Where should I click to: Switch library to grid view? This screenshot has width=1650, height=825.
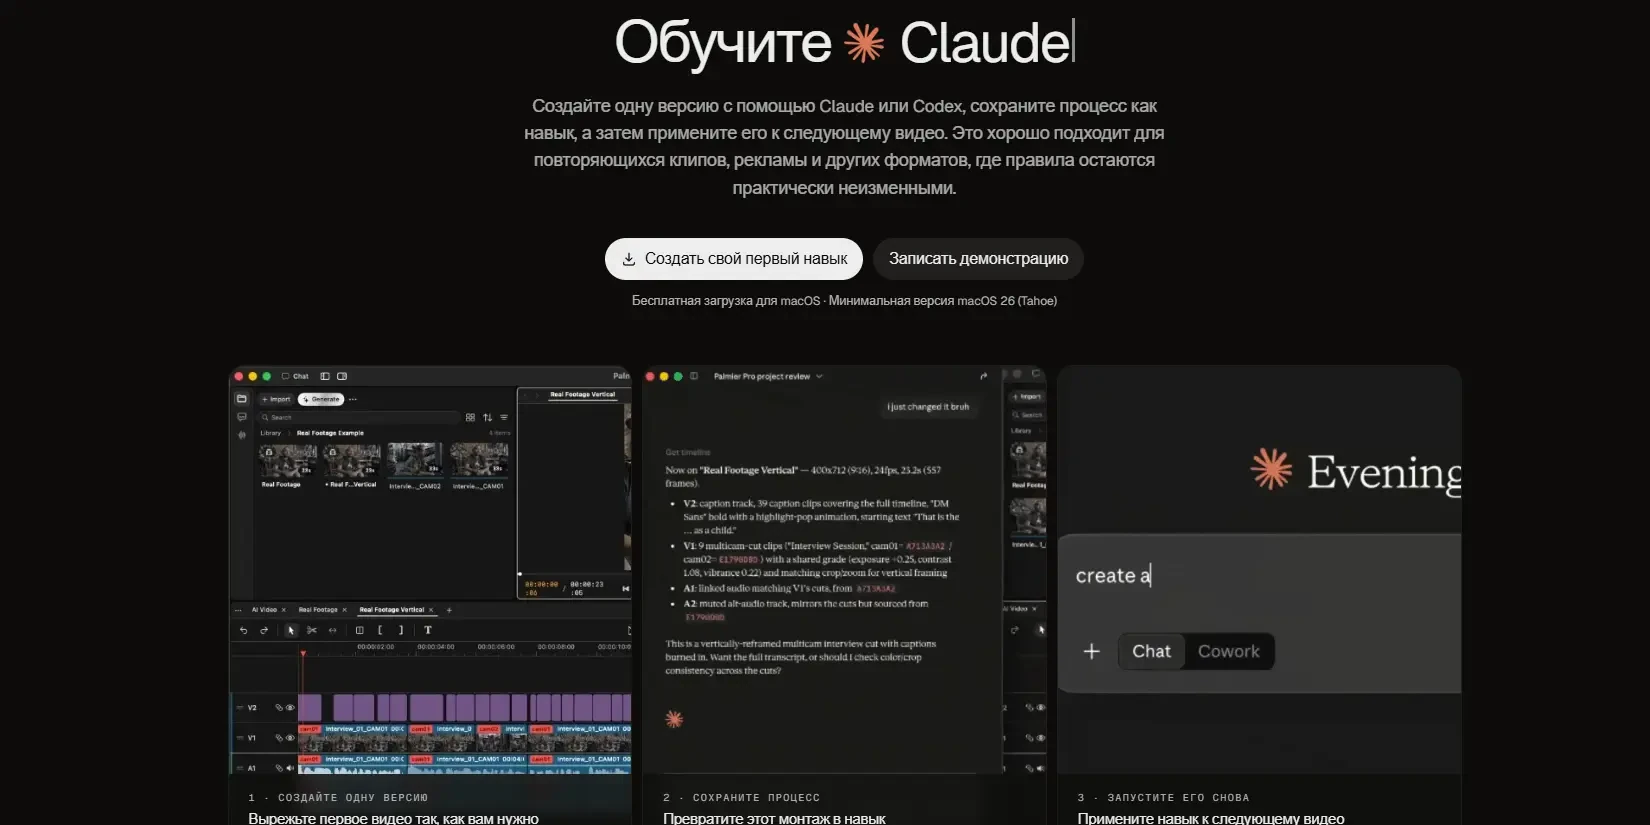pyautogui.click(x=470, y=417)
